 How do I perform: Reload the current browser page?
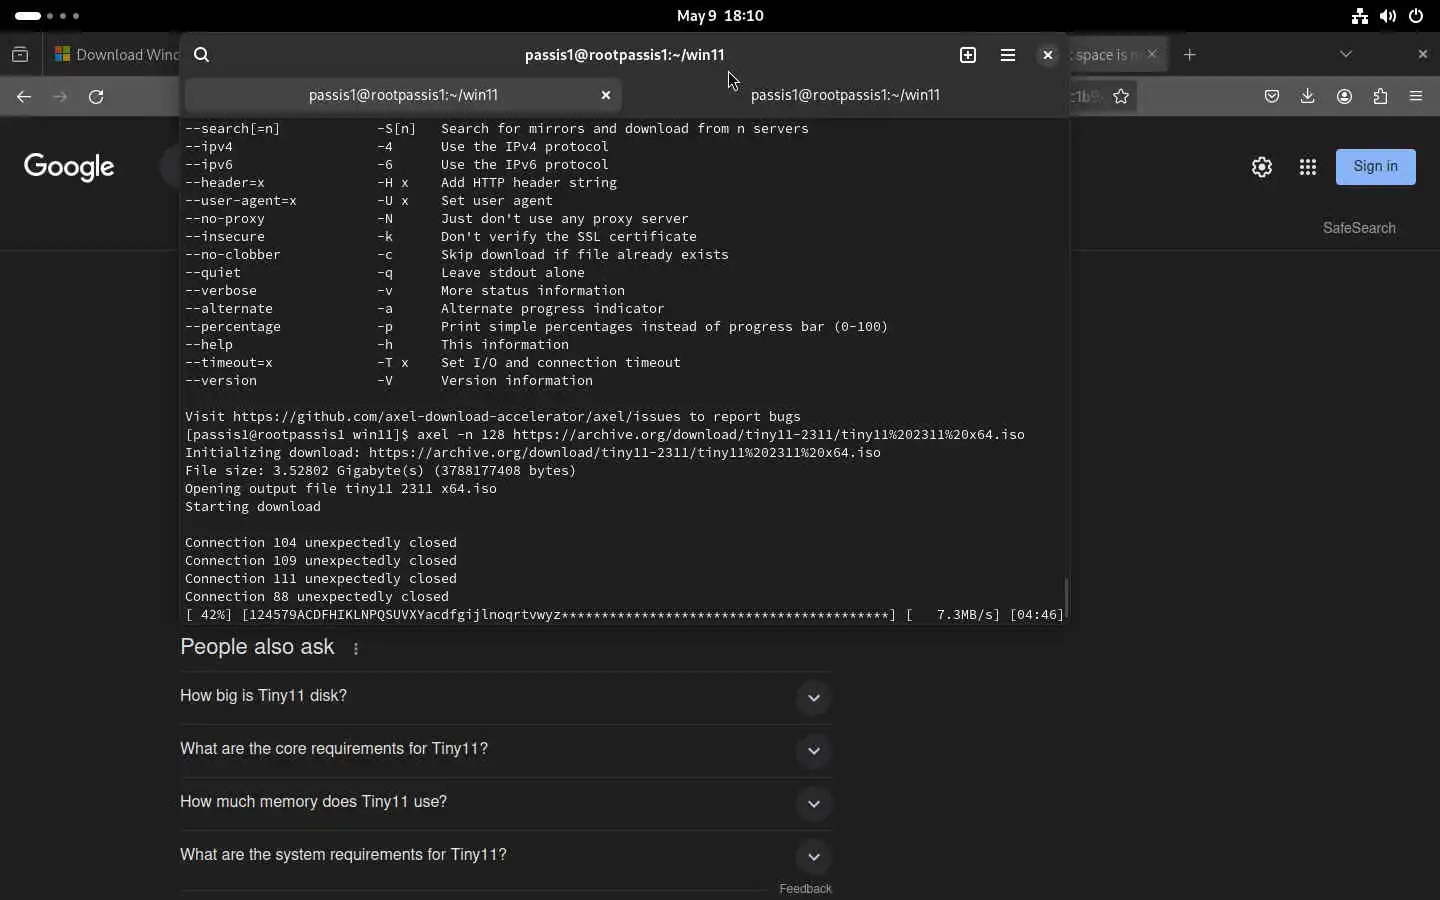click(x=96, y=97)
